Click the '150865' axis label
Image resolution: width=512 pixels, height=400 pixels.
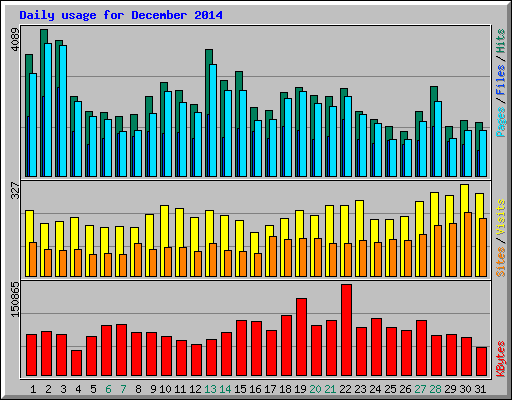(15, 299)
